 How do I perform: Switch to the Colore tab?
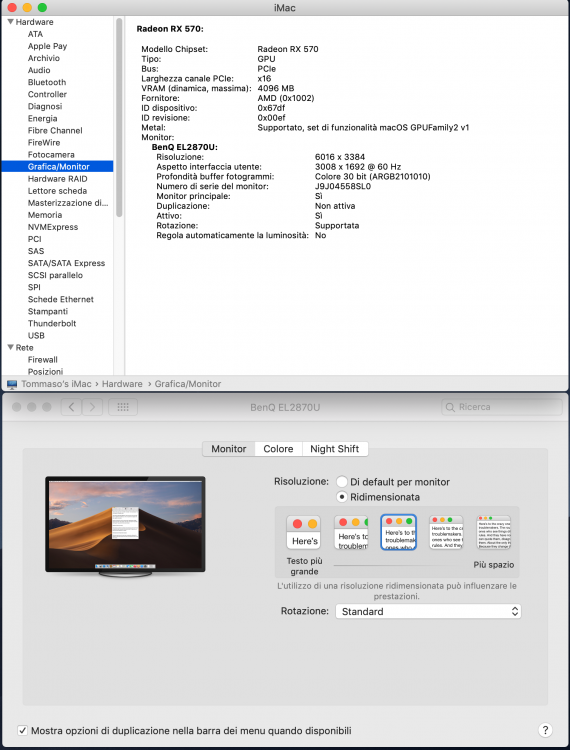[x=278, y=449]
